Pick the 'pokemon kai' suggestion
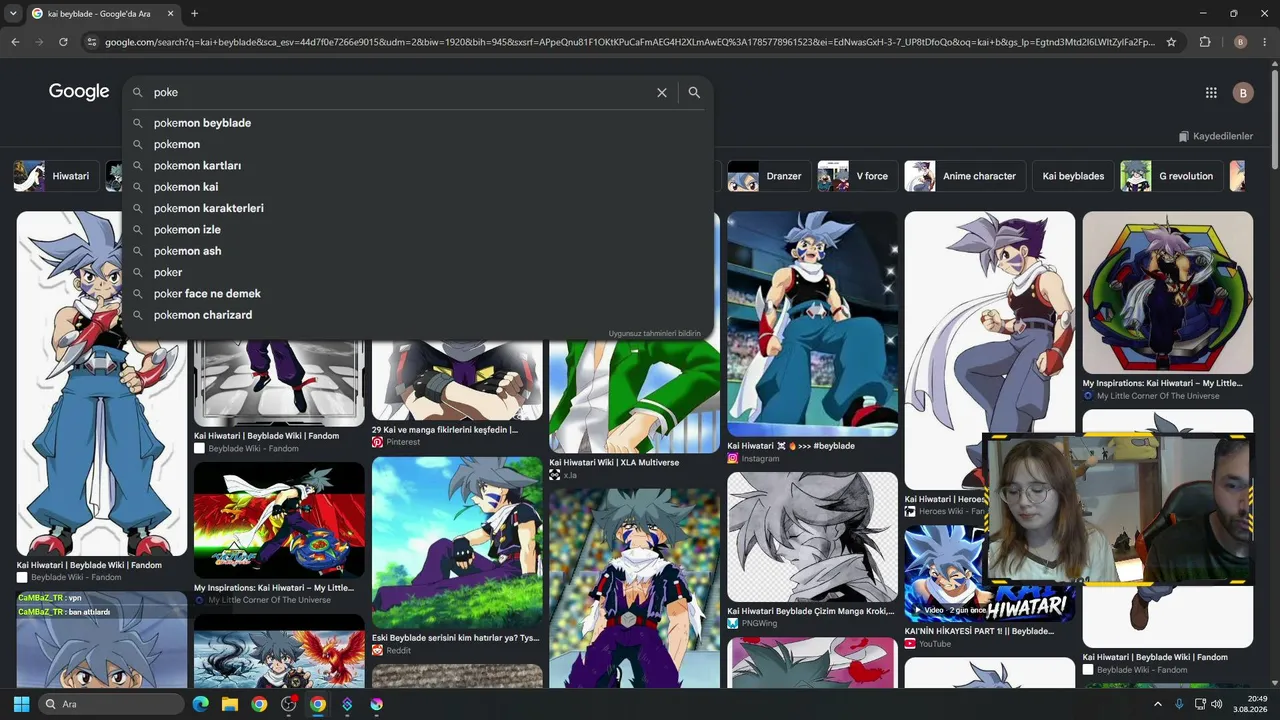Screen dimensions: 1280x720 coord(418,187)
